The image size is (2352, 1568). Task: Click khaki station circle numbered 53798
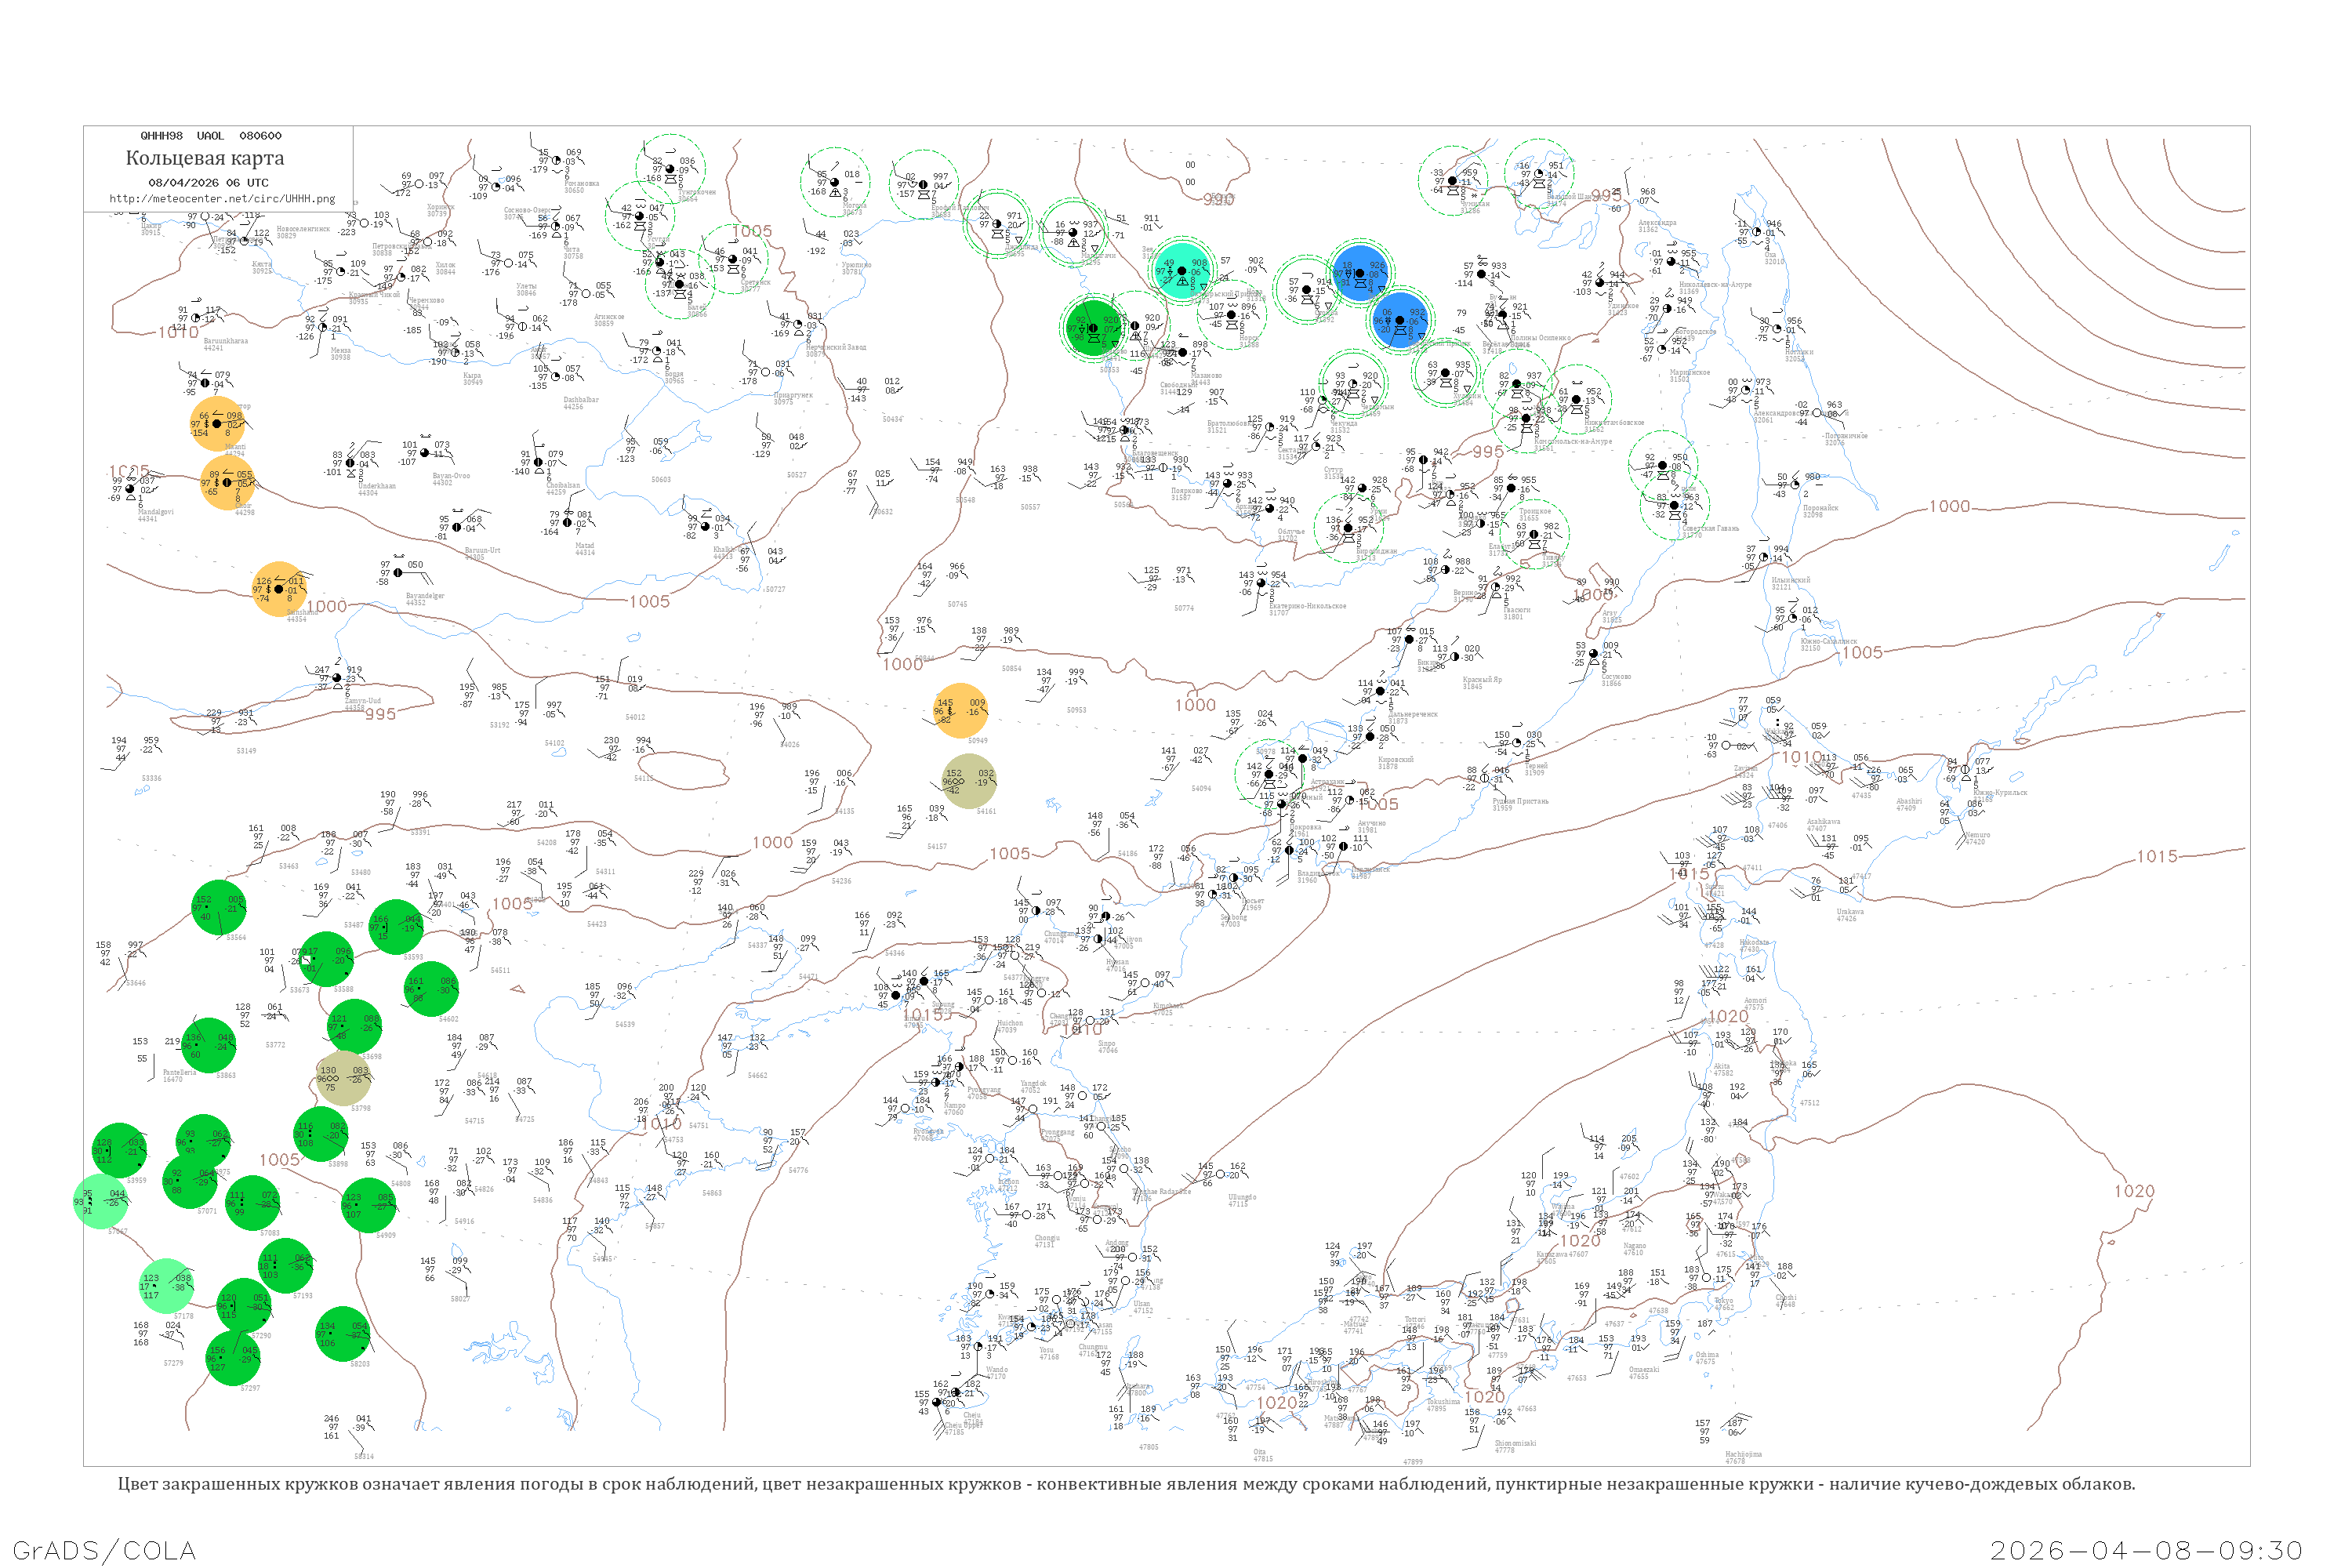tap(344, 1078)
